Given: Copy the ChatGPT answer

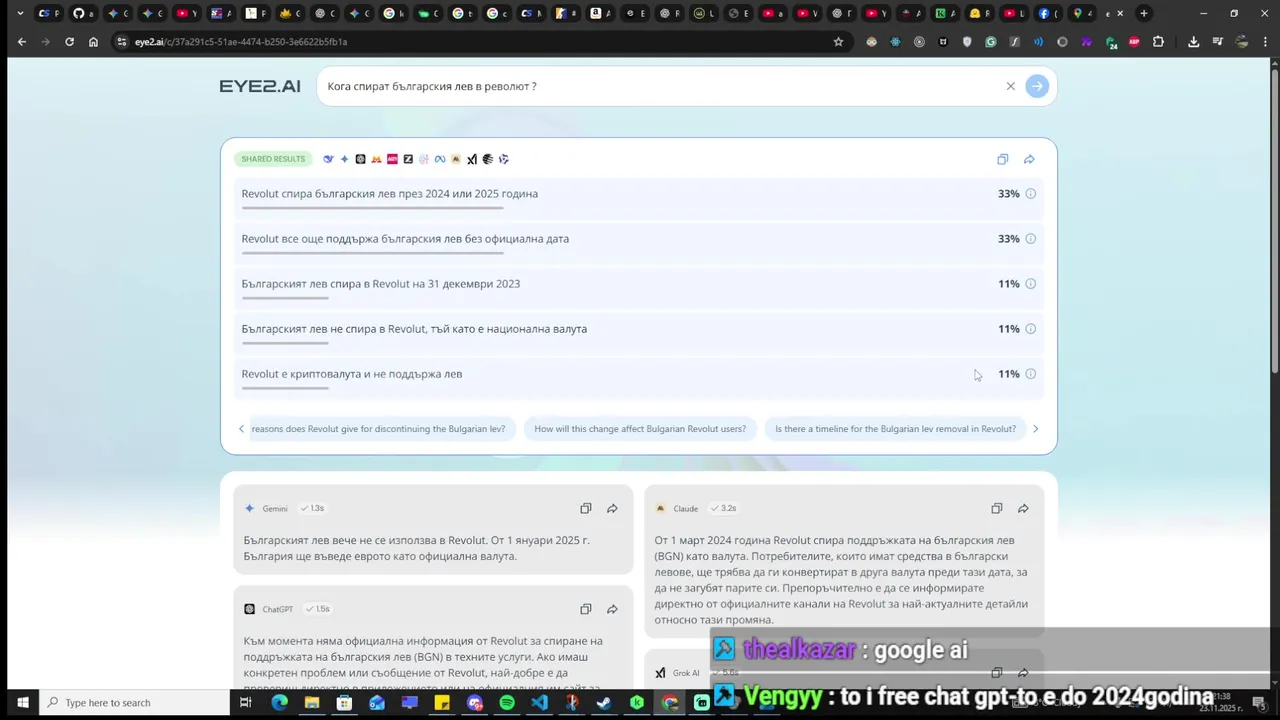Looking at the screenshot, I should point(585,609).
